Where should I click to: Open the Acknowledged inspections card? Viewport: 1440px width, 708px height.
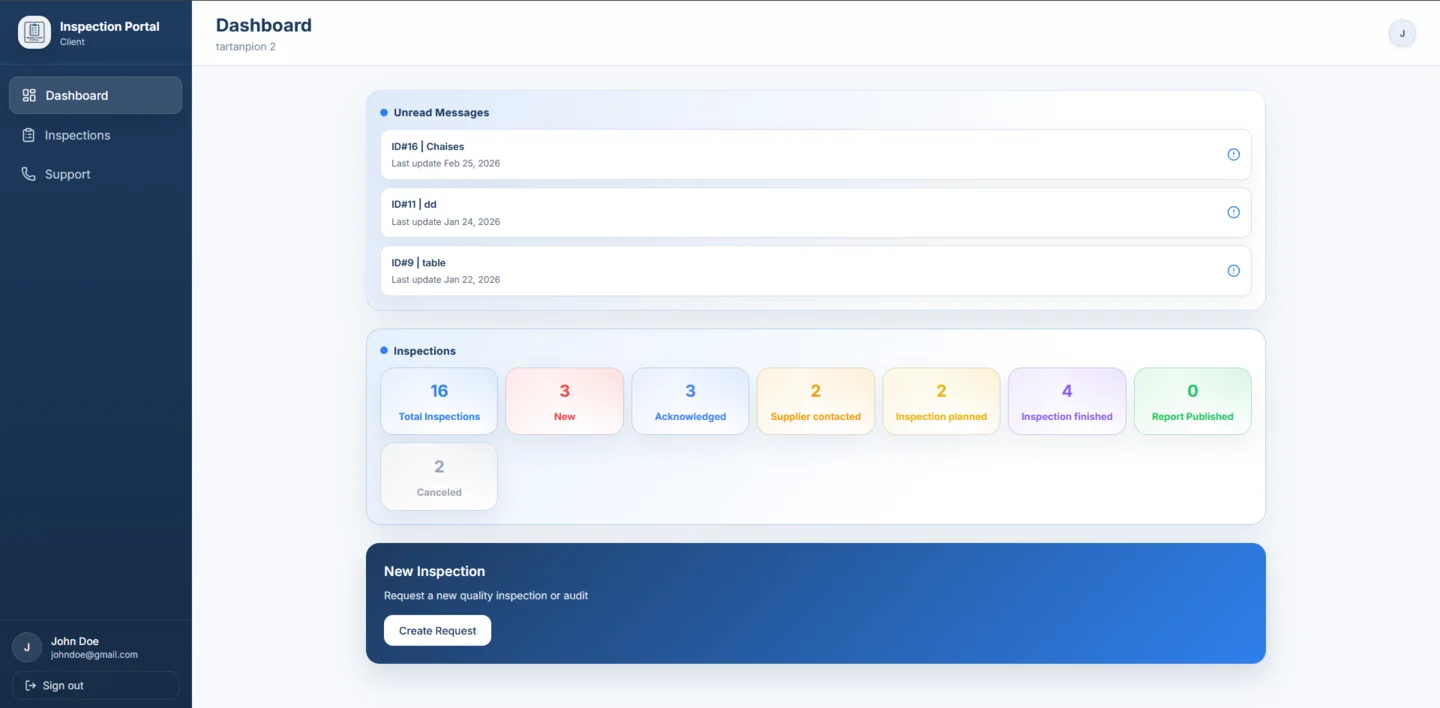(690, 400)
